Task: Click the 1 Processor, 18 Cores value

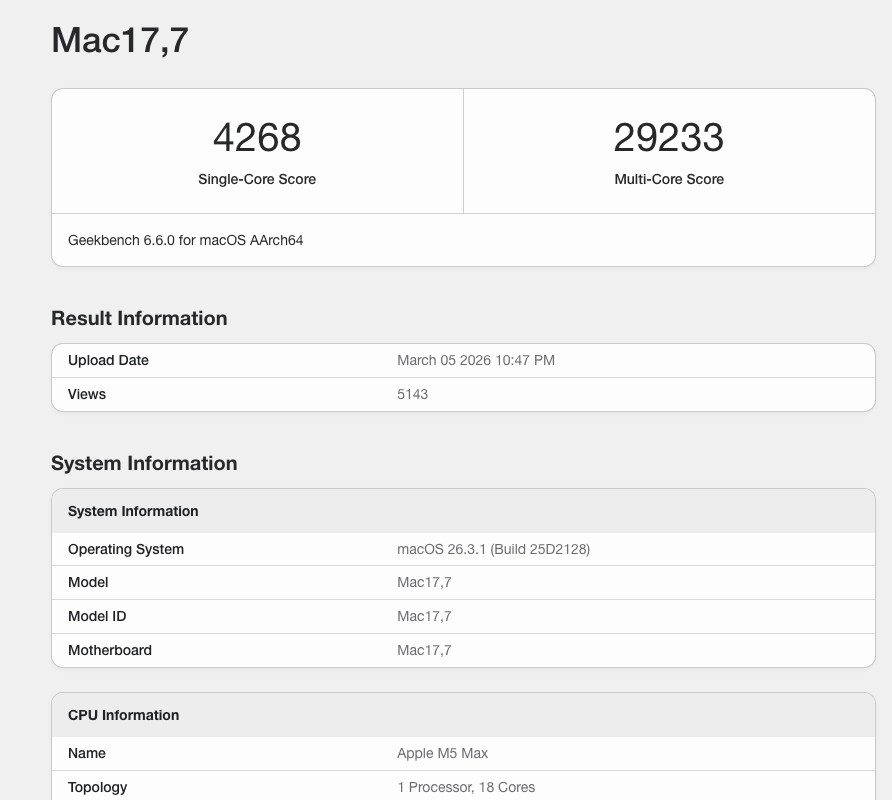Action: pos(466,787)
